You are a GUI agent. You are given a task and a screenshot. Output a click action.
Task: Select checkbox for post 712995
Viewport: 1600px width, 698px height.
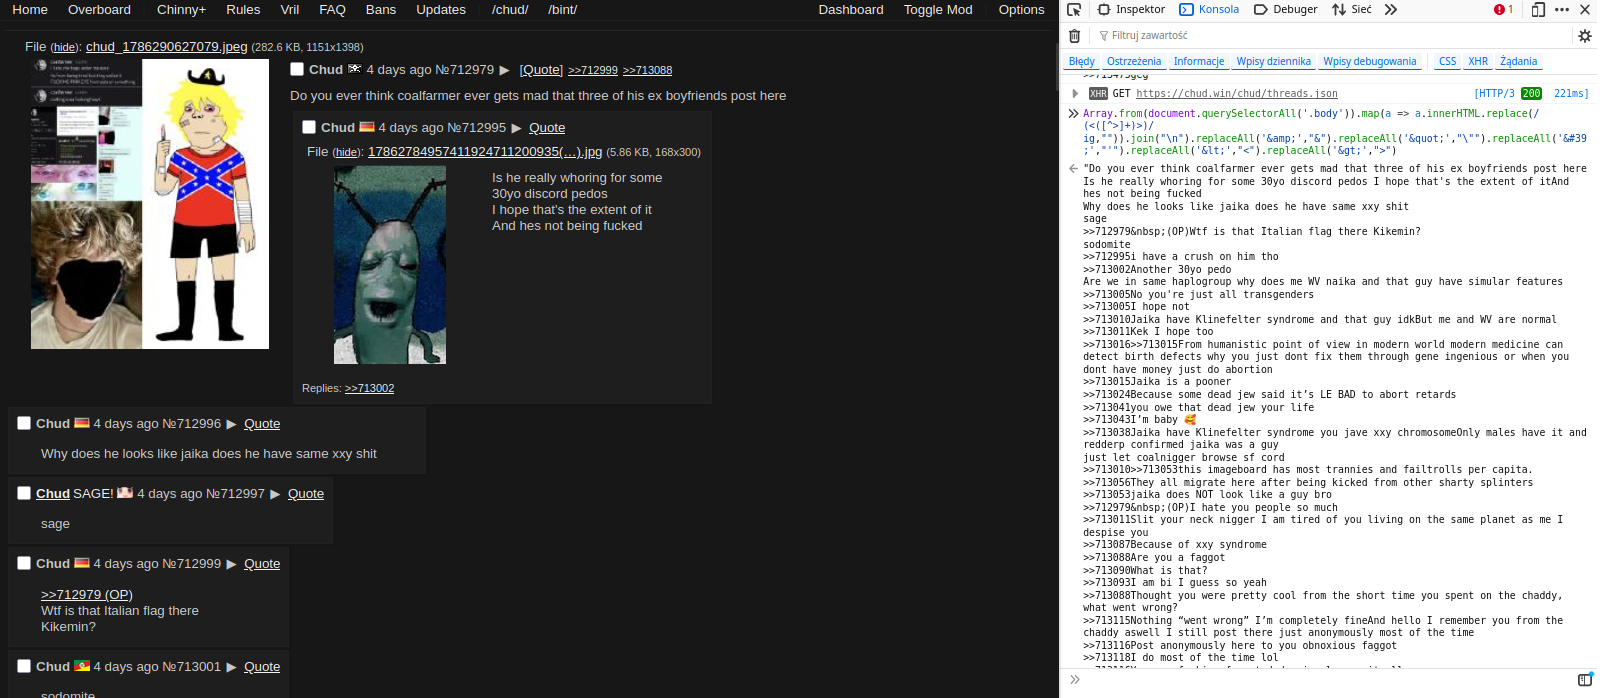[x=309, y=127]
